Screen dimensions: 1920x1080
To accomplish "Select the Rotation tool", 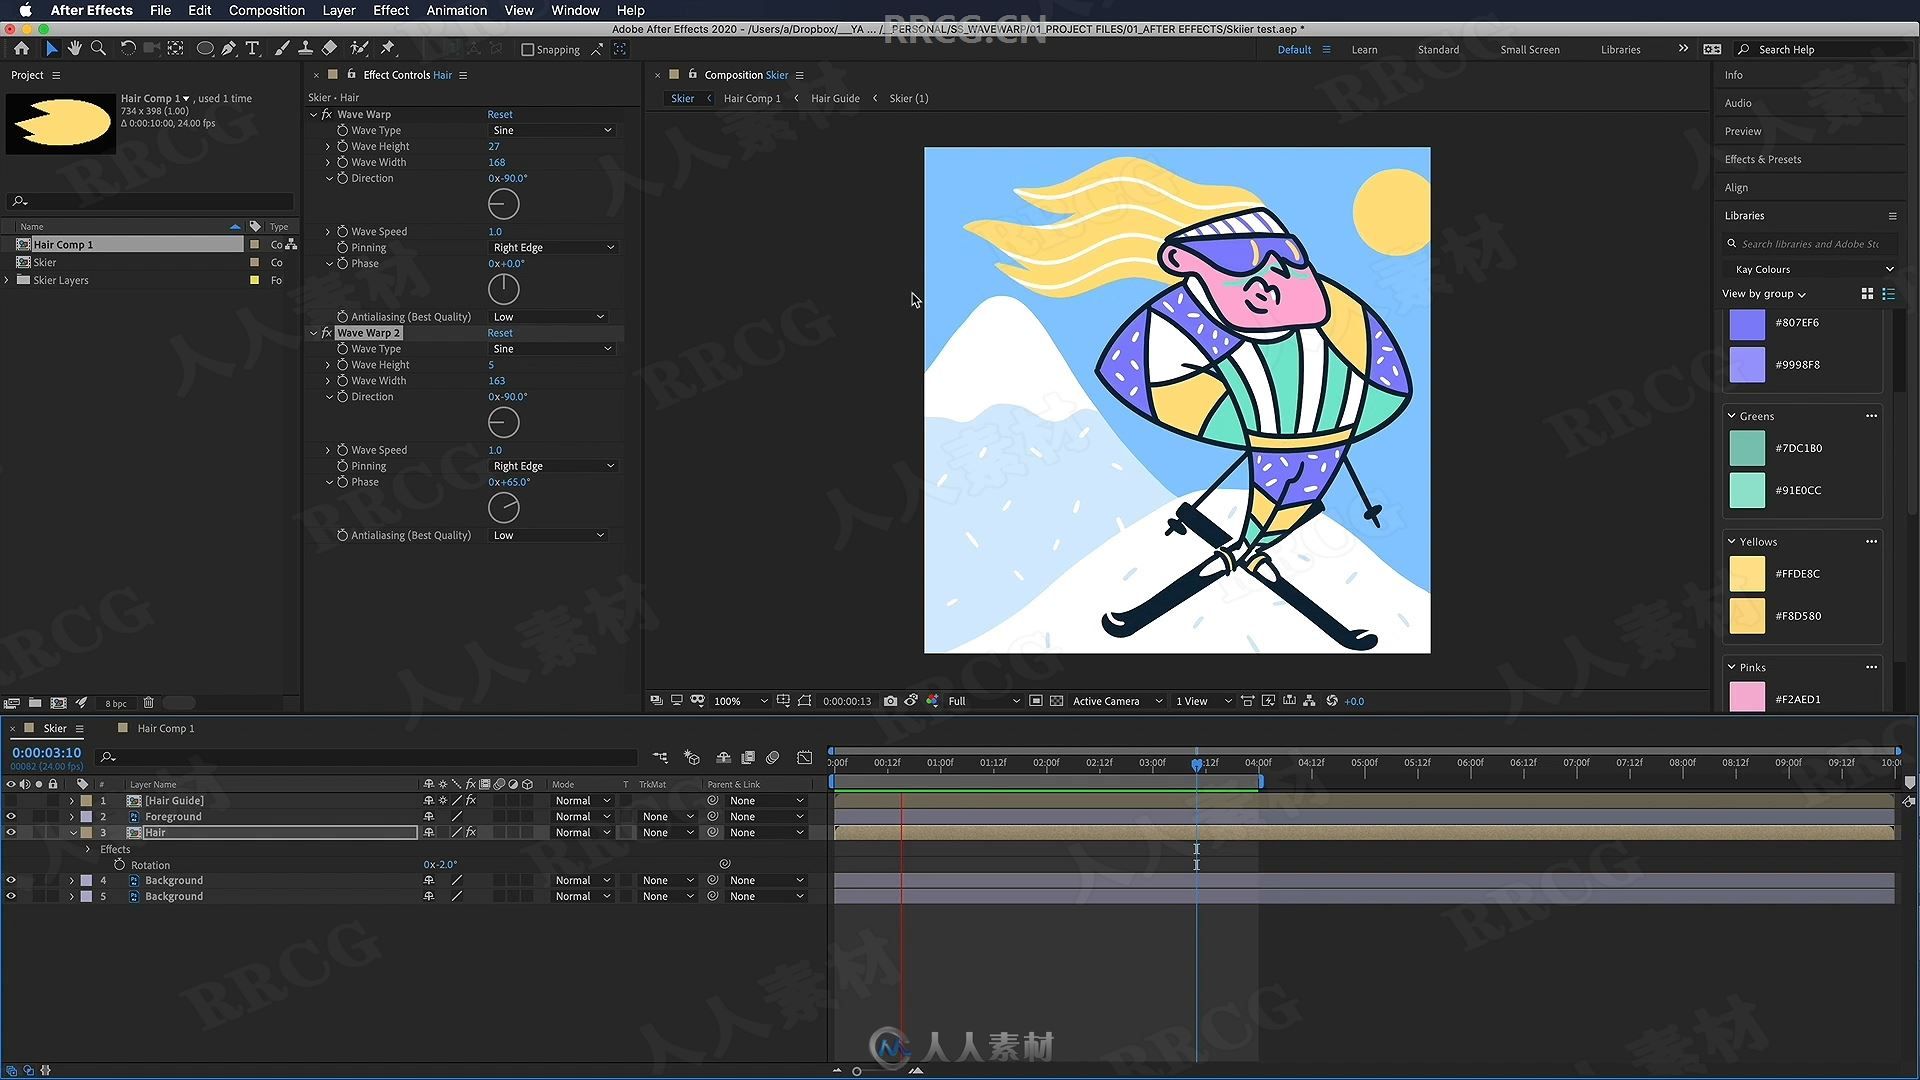I will pyautogui.click(x=128, y=48).
